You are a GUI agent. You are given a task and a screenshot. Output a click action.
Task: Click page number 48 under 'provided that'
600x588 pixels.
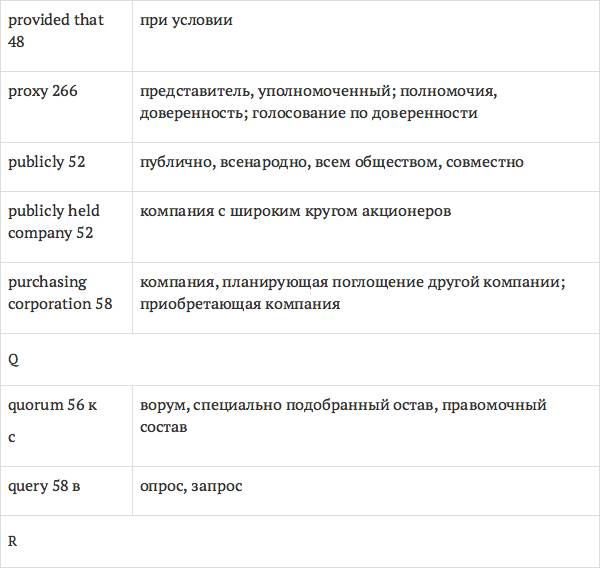[16, 41]
